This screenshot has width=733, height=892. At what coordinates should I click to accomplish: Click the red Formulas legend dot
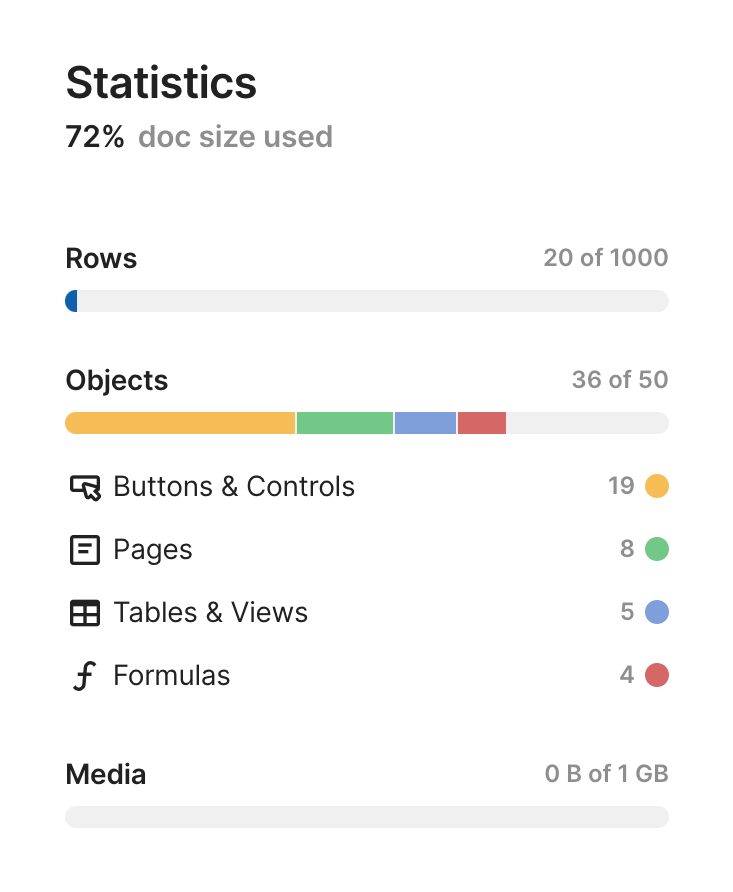656,676
